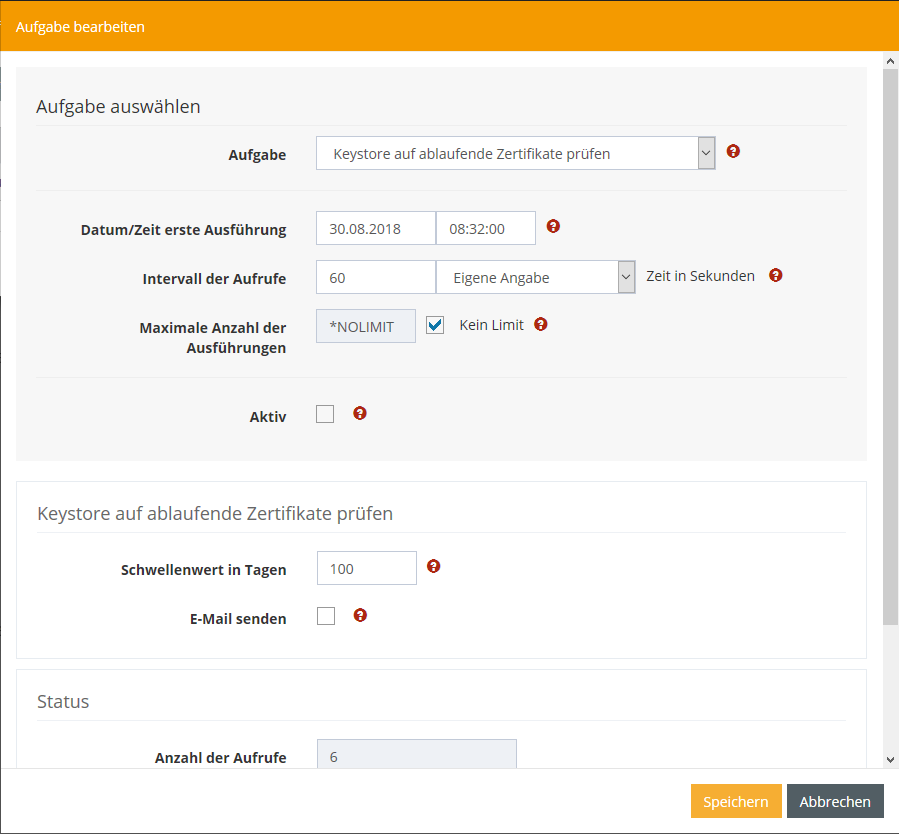Click help icon beside E-Mail senden checkbox
The width and height of the screenshot is (899, 834).
tap(360, 615)
